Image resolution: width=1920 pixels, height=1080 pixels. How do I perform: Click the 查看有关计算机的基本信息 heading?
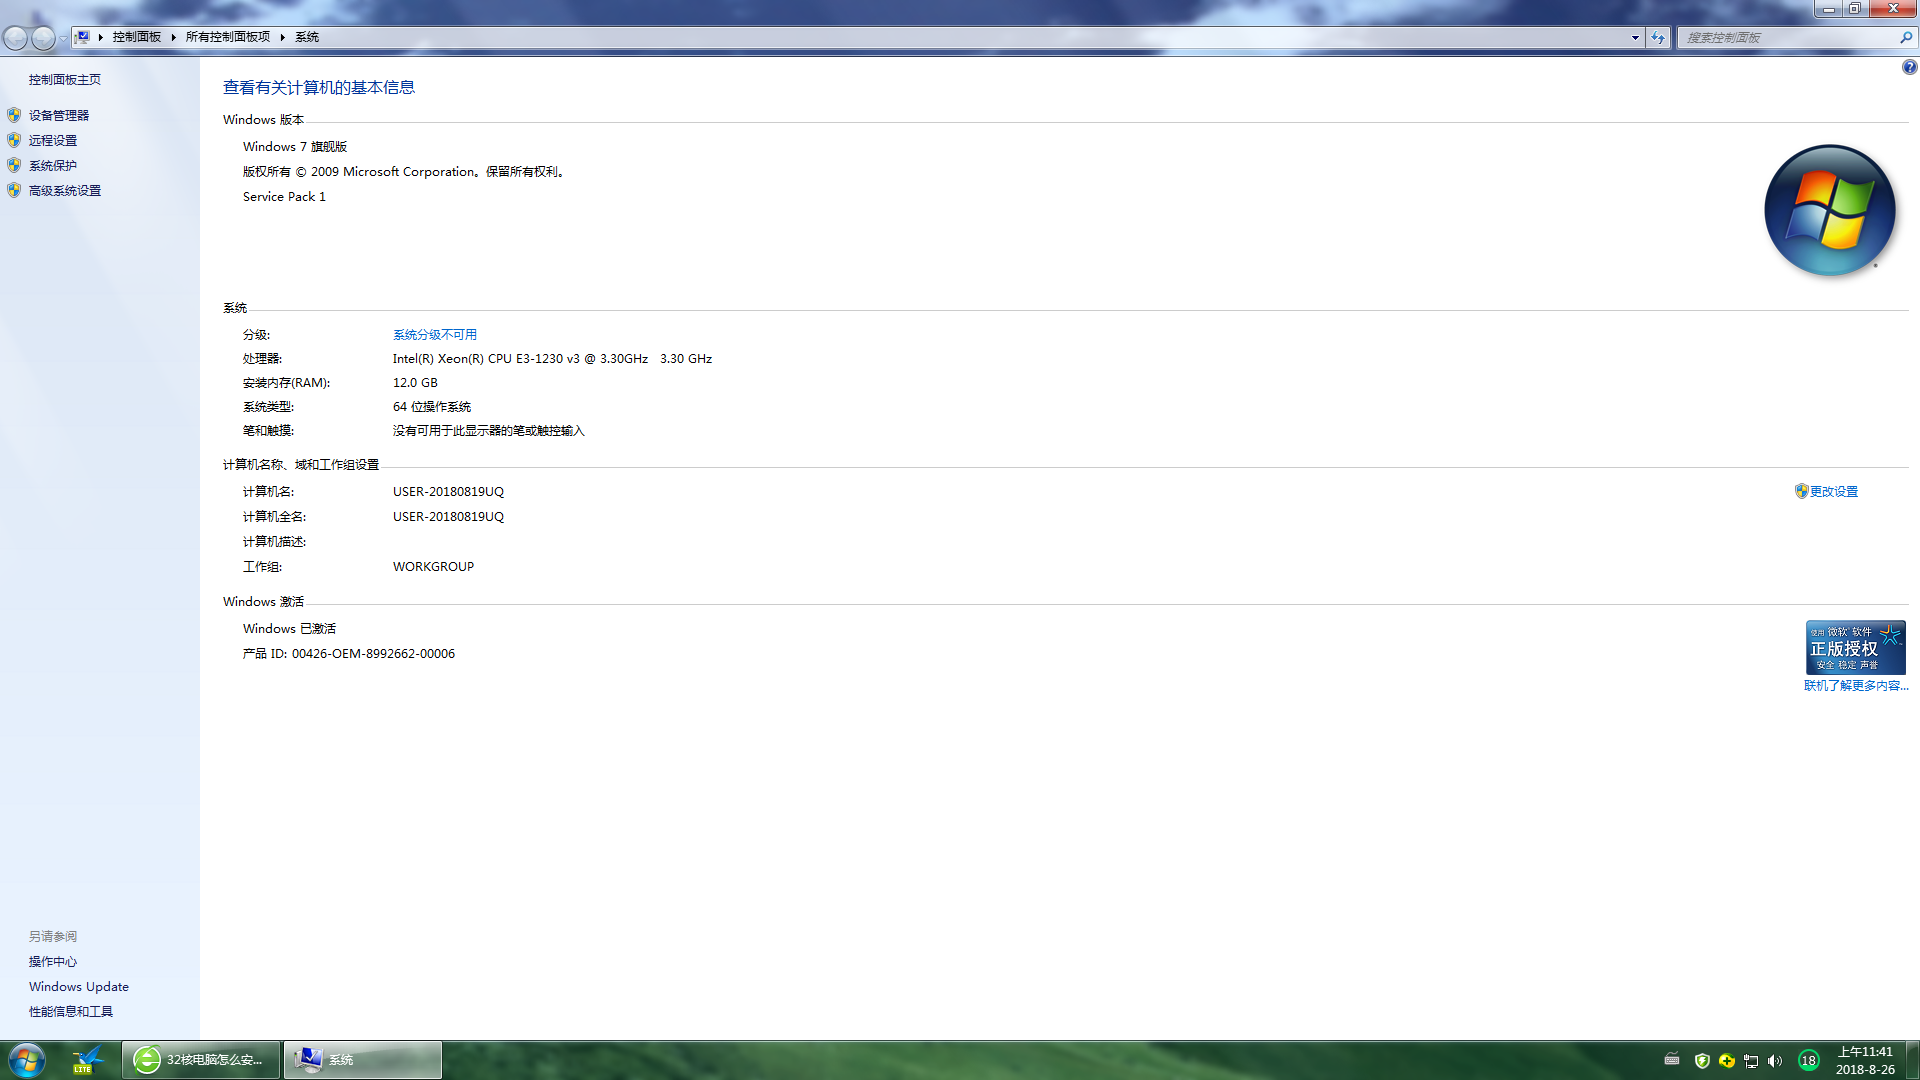pyautogui.click(x=319, y=88)
